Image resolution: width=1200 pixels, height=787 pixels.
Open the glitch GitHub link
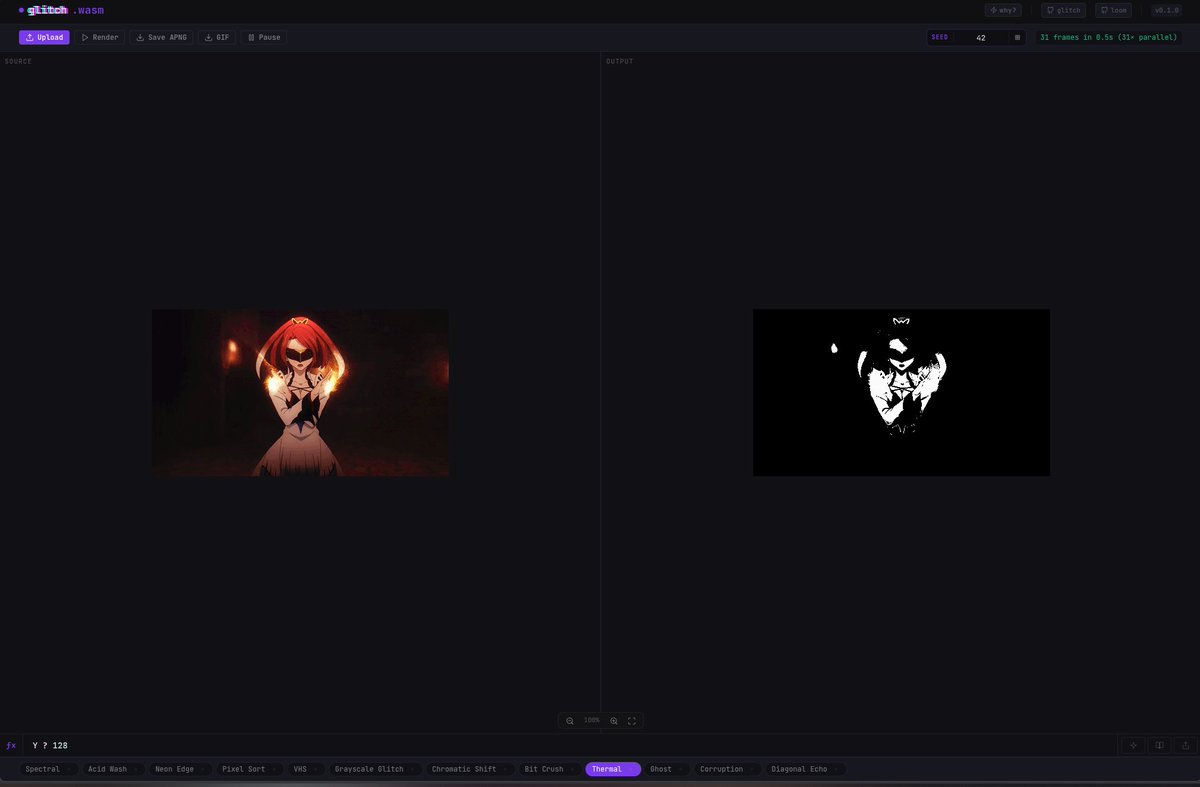click(x=1063, y=10)
